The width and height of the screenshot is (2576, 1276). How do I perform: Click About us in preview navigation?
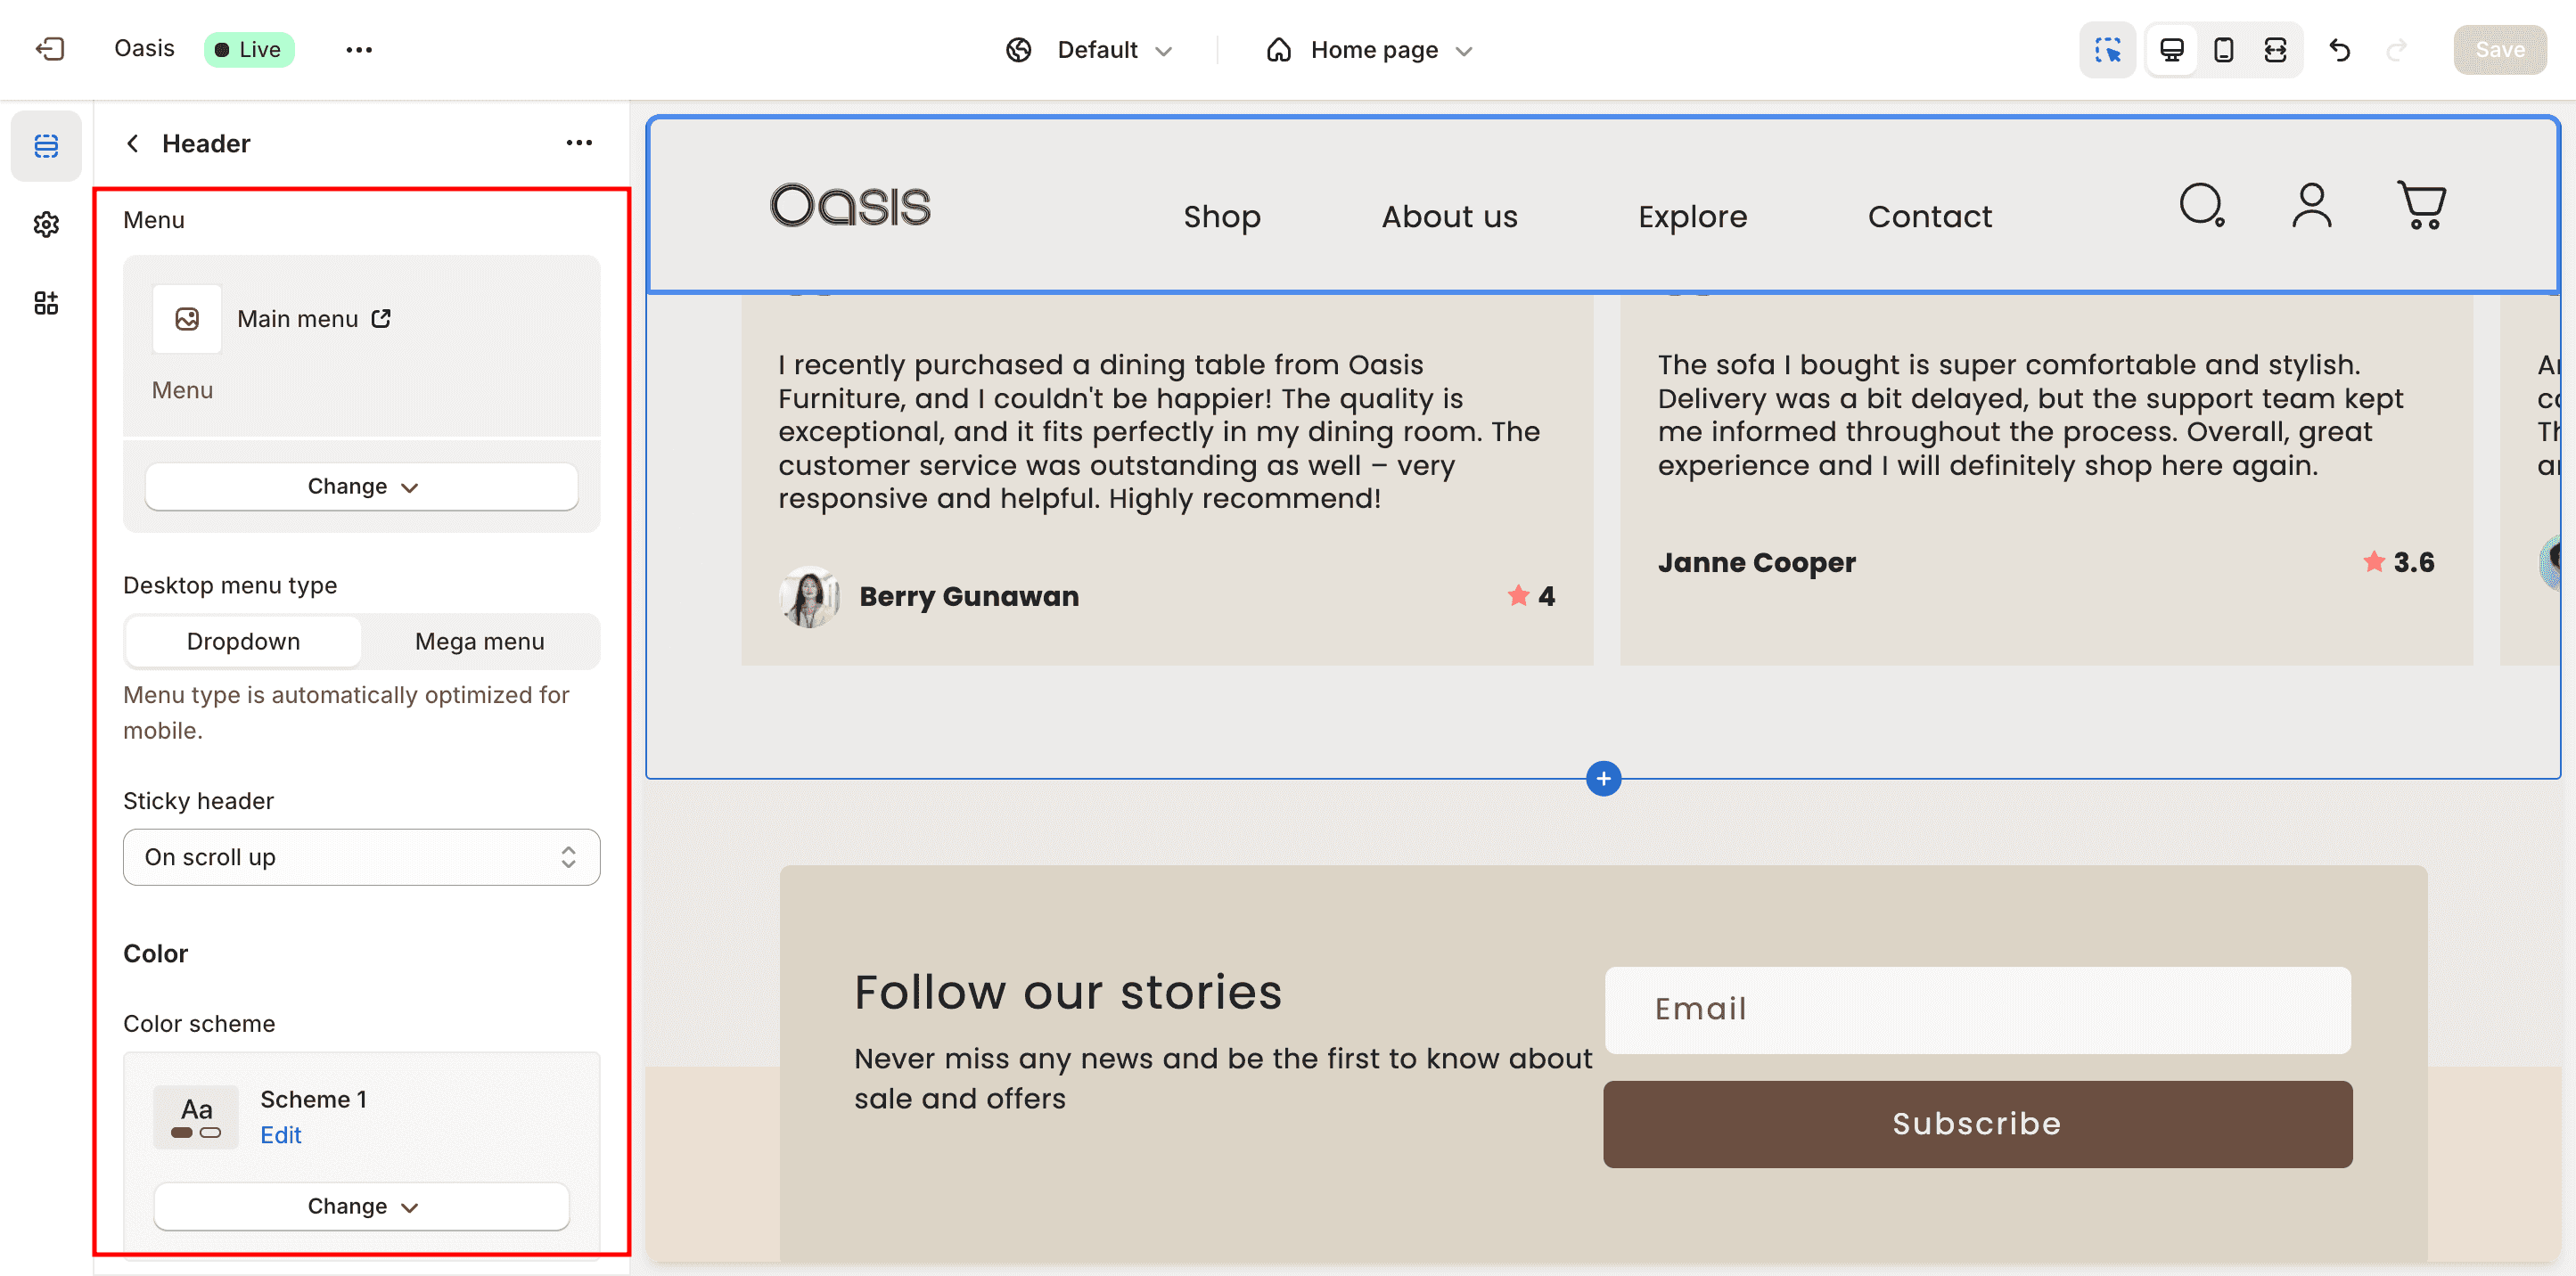pos(1449,216)
